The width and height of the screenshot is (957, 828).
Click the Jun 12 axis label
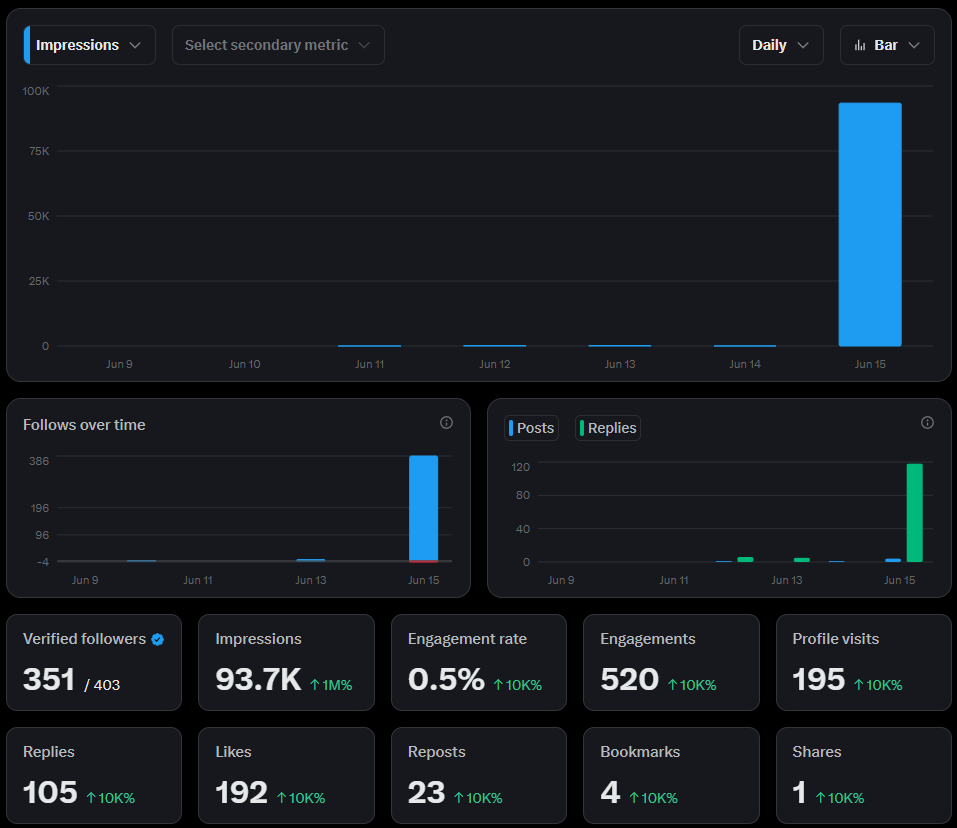(x=494, y=364)
